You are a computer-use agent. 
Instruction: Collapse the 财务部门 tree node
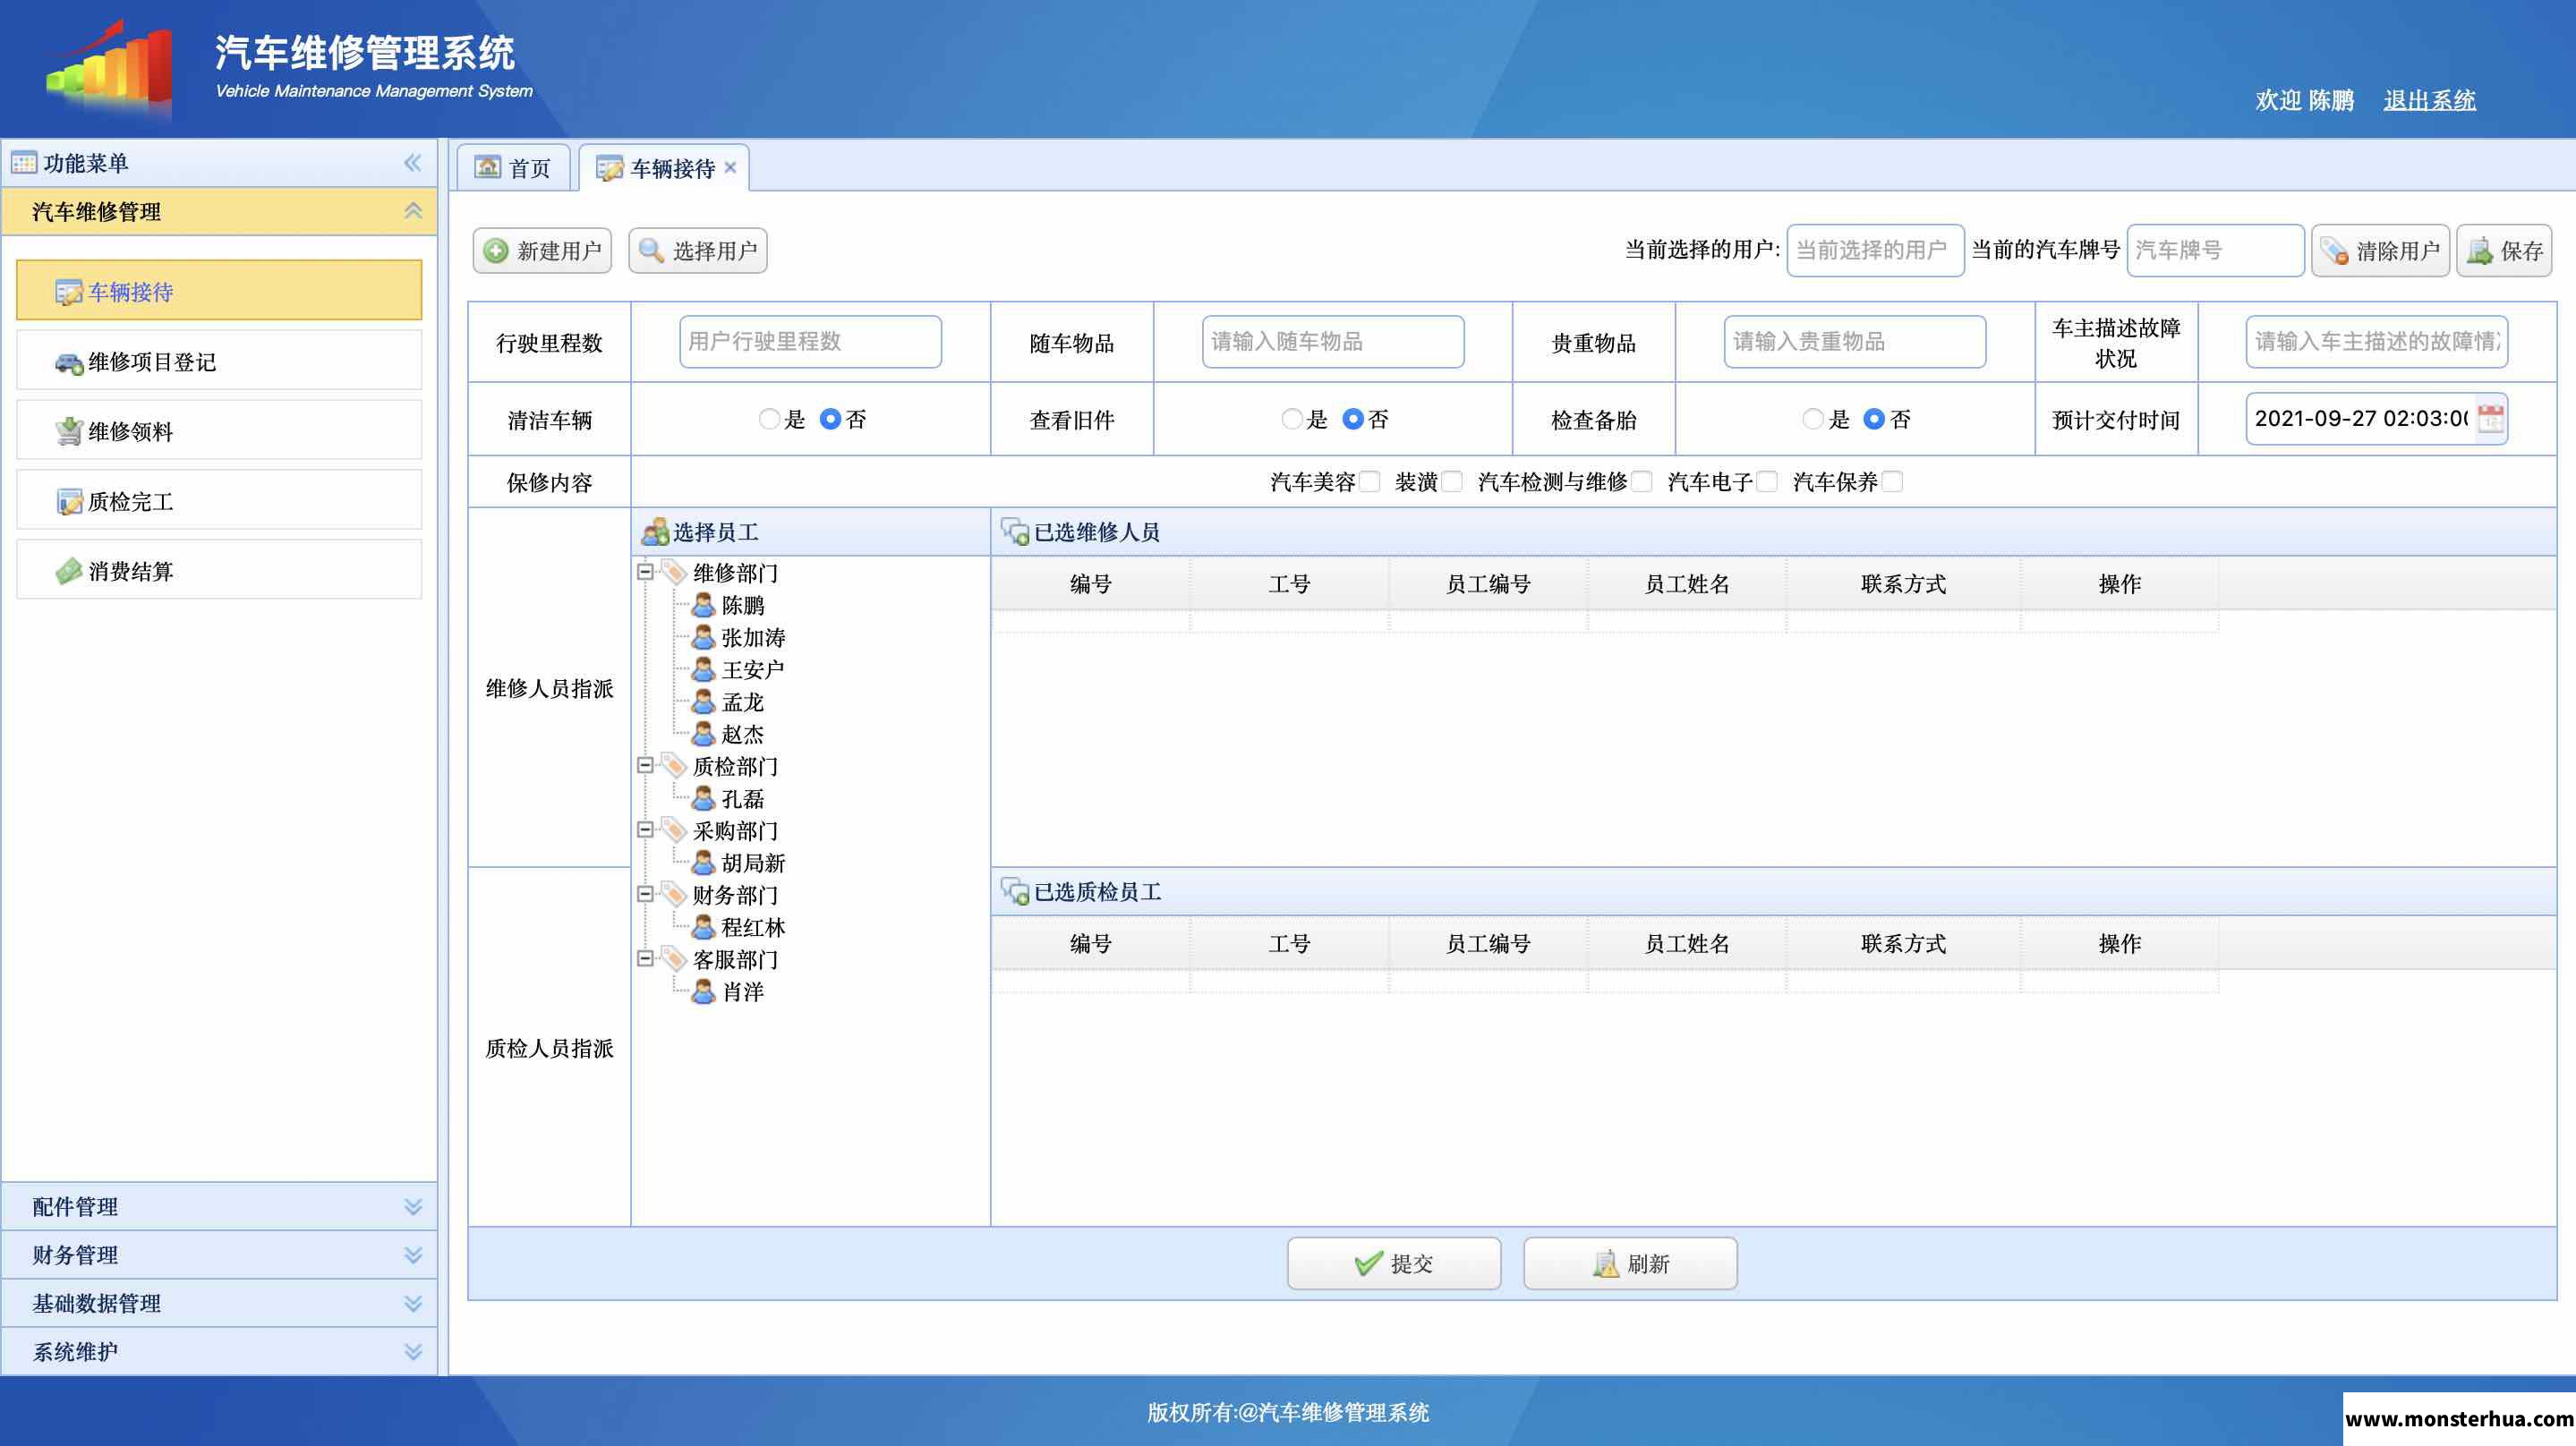tap(646, 894)
